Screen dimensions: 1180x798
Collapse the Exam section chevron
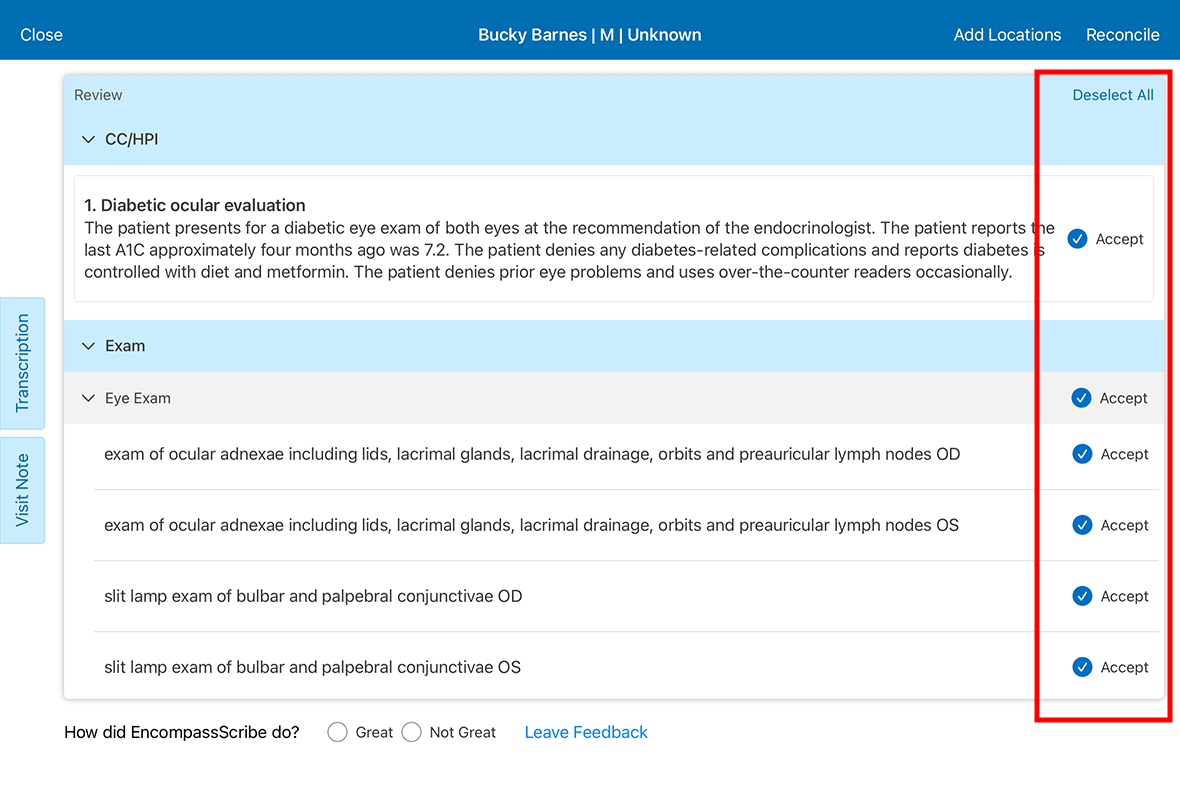click(x=88, y=346)
